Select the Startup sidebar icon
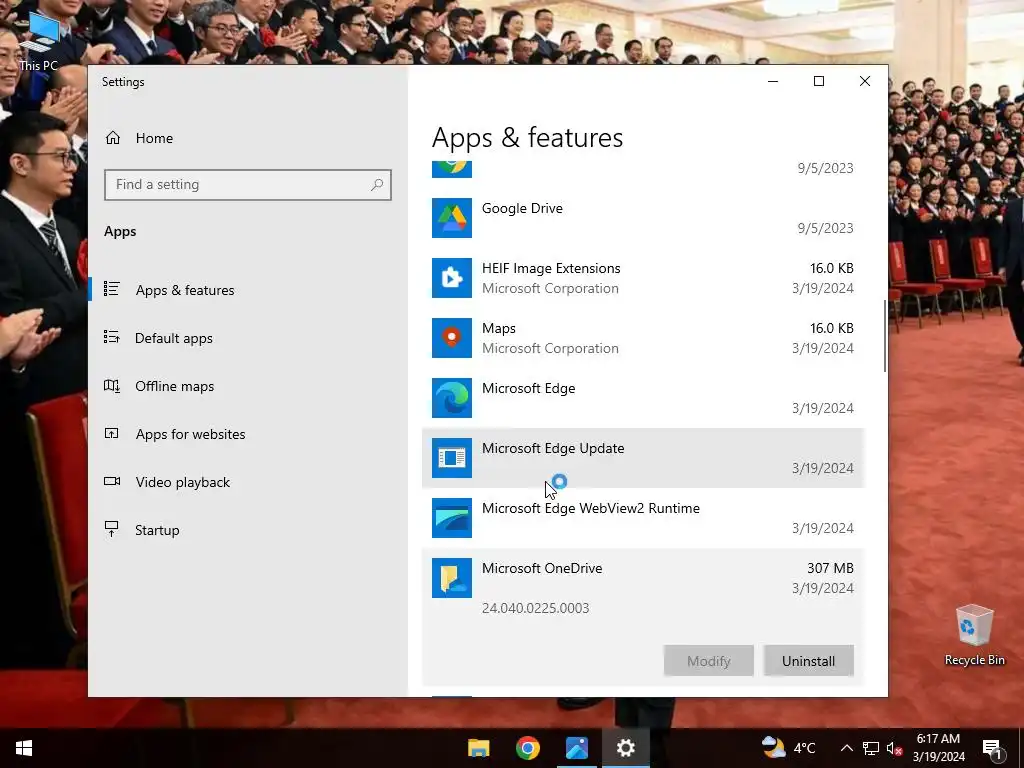This screenshot has height=768, width=1024. click(112, 529)
